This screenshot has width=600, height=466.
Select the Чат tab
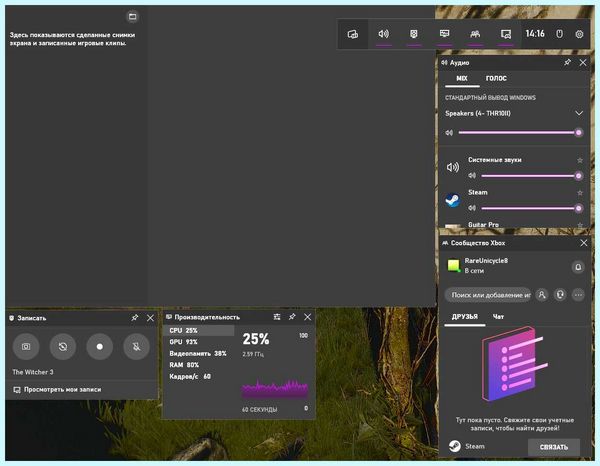(498, 317)
